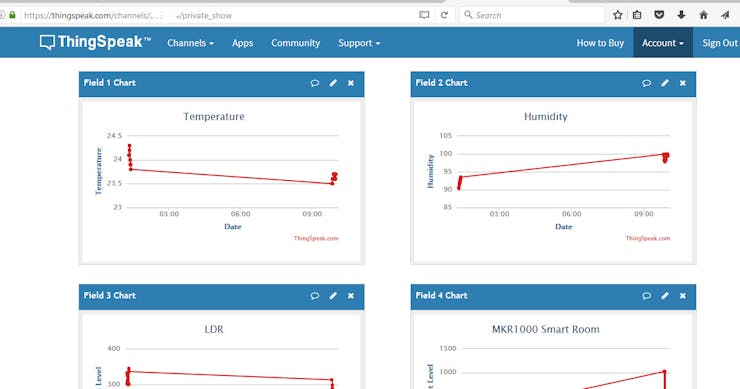
Task: Expand the Support dropdown menu
Action: pos(359,43)
